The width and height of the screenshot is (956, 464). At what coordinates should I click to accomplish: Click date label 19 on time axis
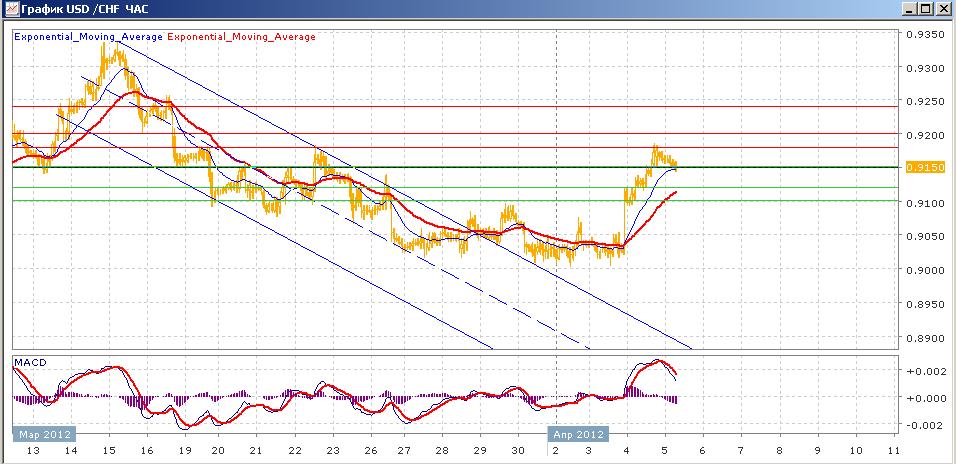[185, 451]
